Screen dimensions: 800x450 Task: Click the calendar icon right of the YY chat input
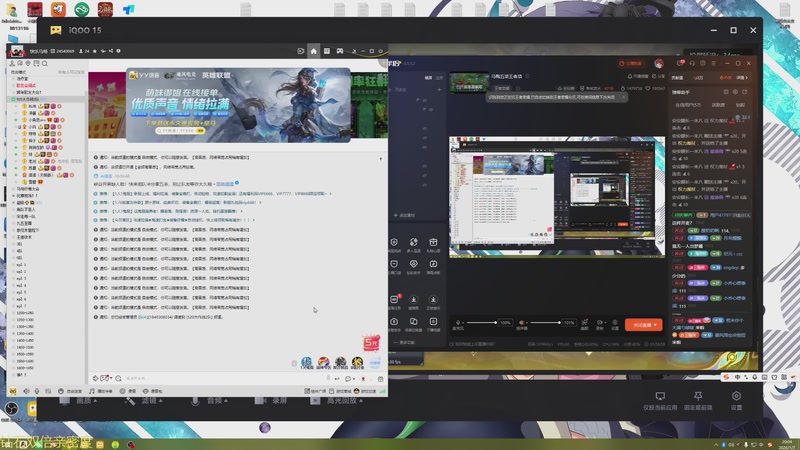[x=380, y=379]
